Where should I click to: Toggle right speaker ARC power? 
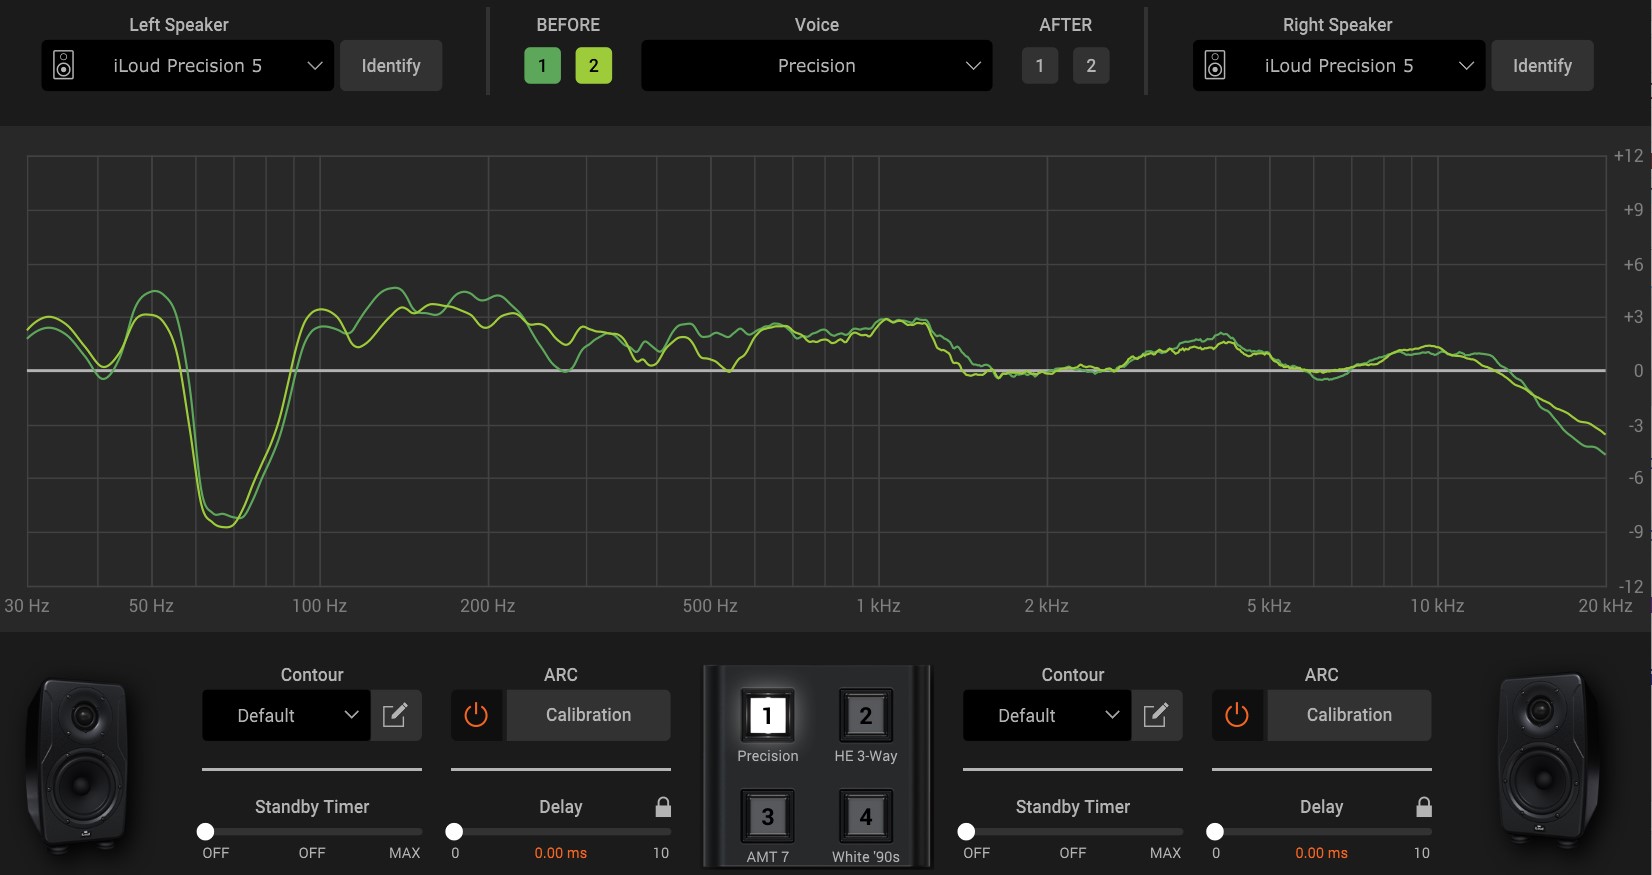click(1238, 715)
